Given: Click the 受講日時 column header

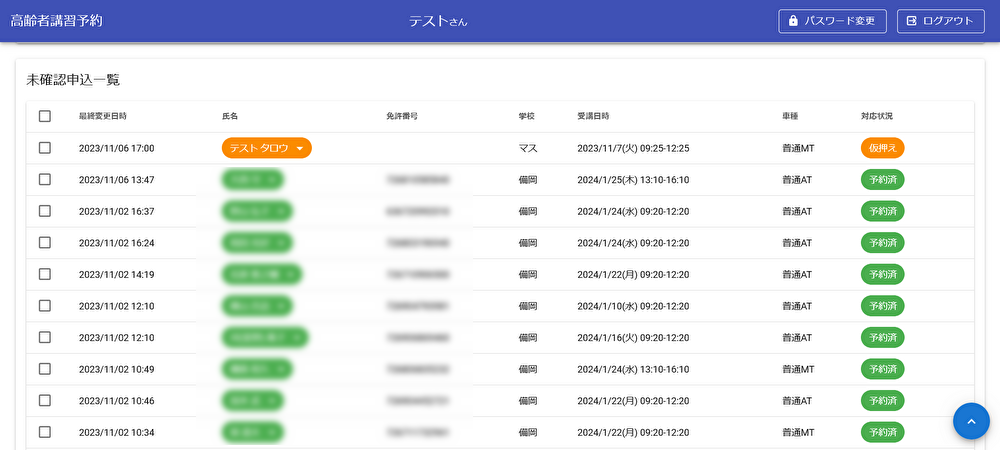Looking at the screenshot, I should pyautogui.click(x=593, y=116).
